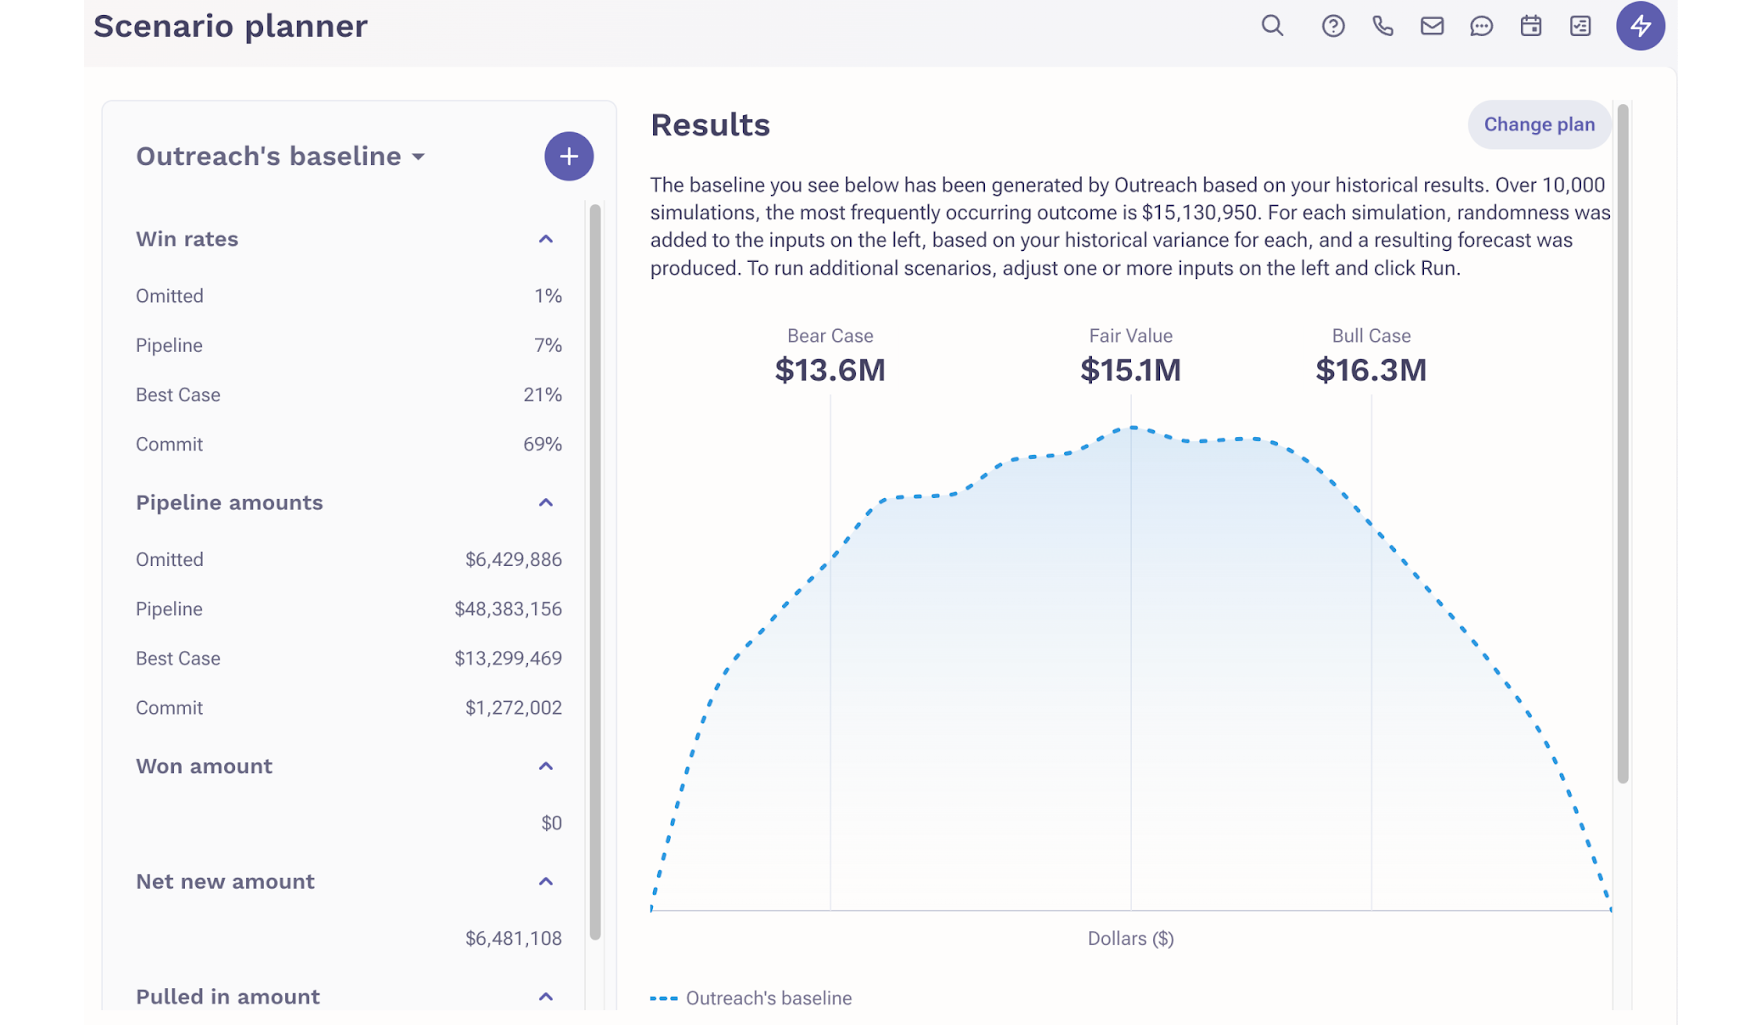
Task: Edit the Commit win rate 69% value
Action: click(x=542, y=444)
